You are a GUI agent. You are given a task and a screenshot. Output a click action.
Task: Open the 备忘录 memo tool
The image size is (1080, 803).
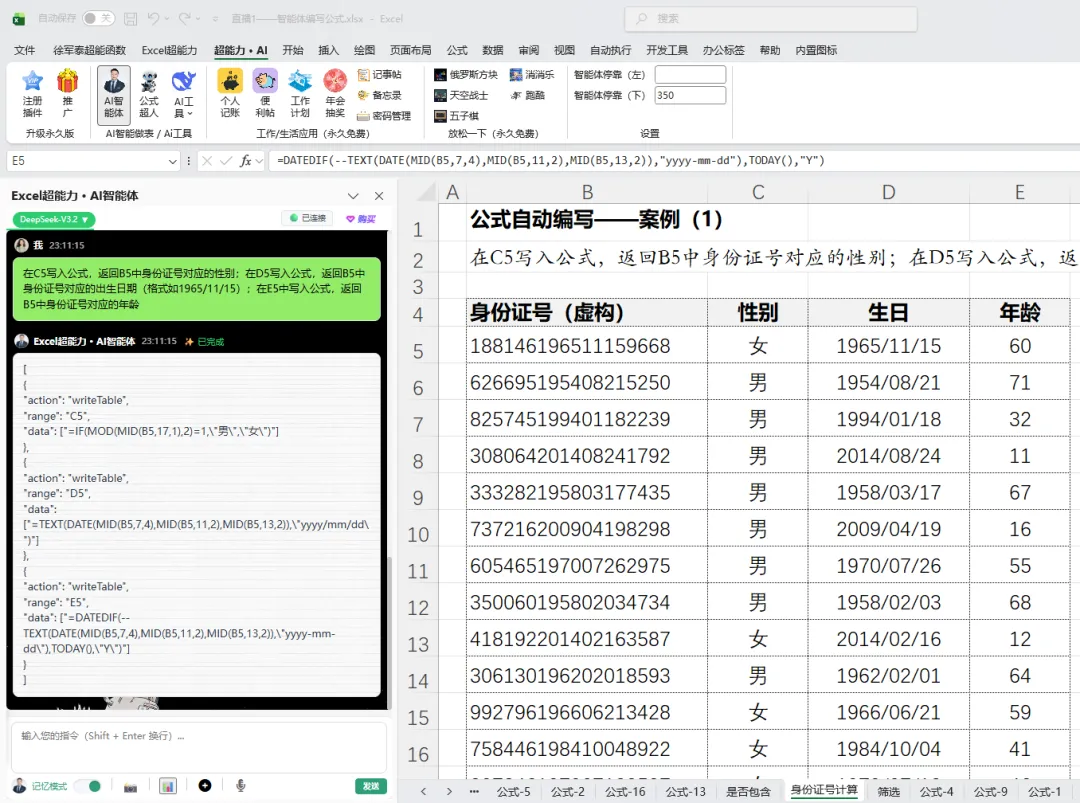(380, 95)
